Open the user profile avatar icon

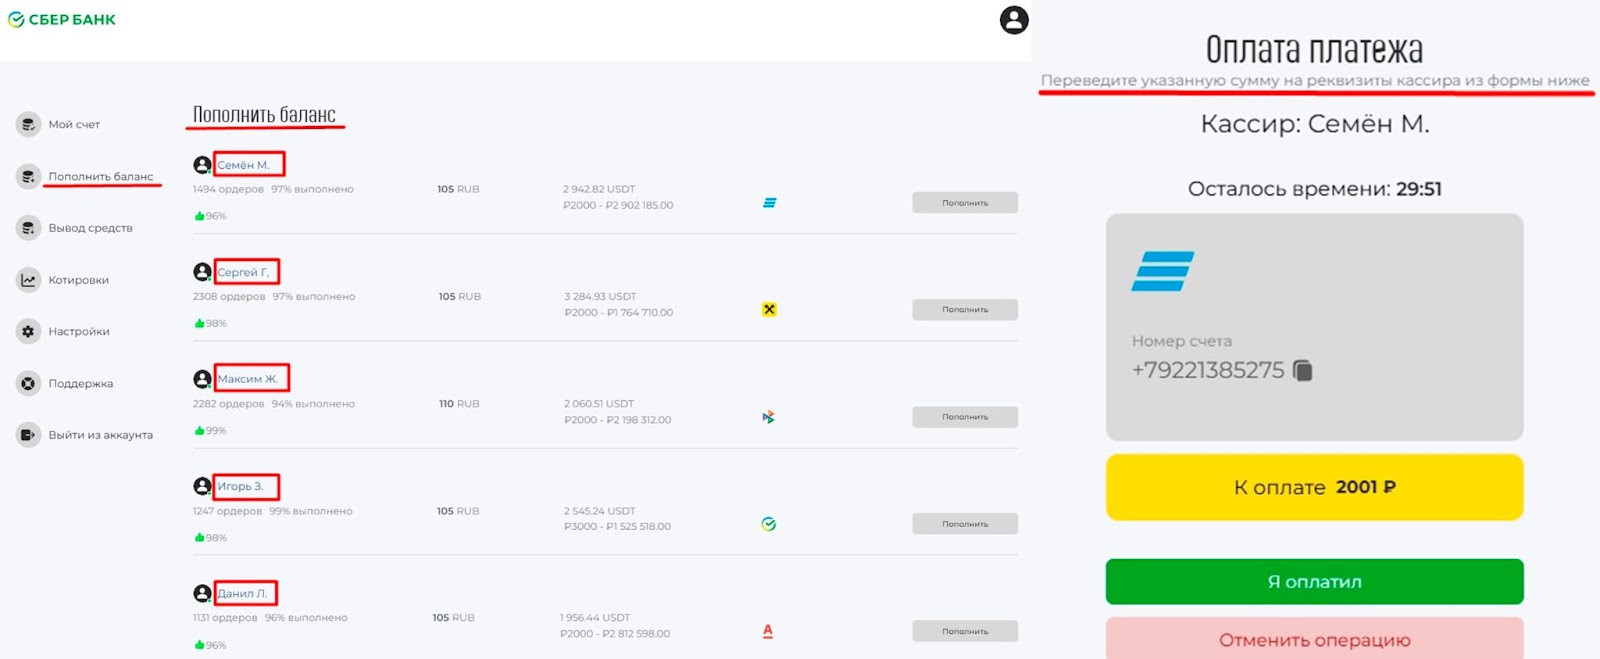point(1014,20)
